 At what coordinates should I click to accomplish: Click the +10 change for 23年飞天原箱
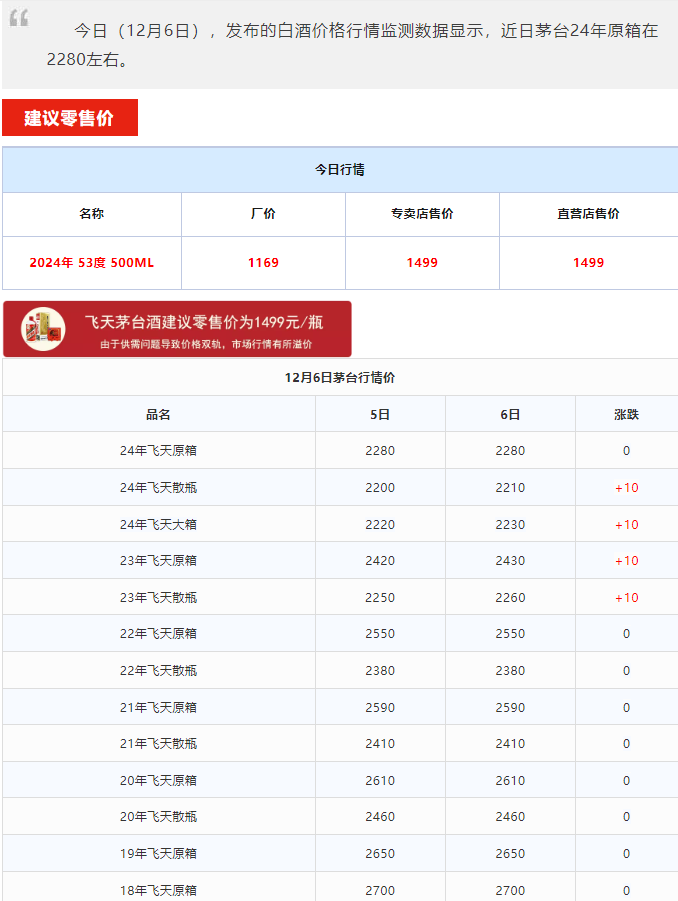[626, 560]
